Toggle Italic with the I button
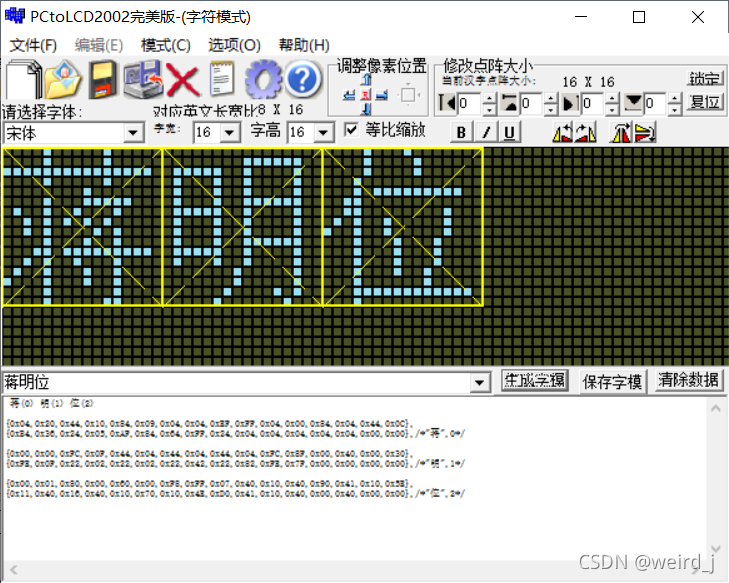This screenshot has width=729, height=583. pos(486,132)
